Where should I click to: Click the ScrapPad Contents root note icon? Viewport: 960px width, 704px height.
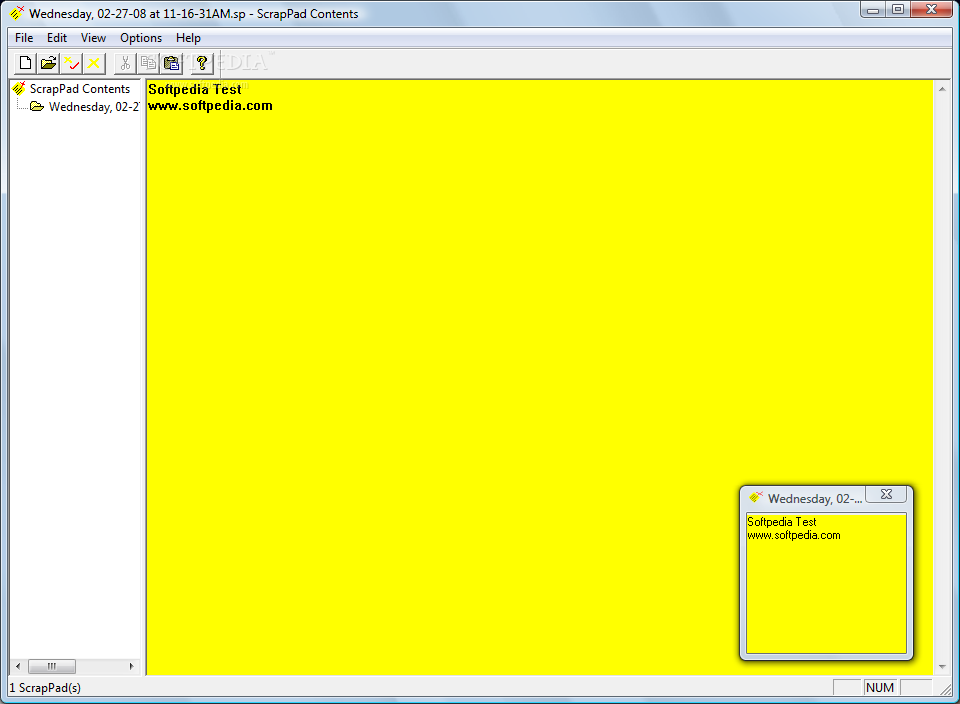(19, 89)
